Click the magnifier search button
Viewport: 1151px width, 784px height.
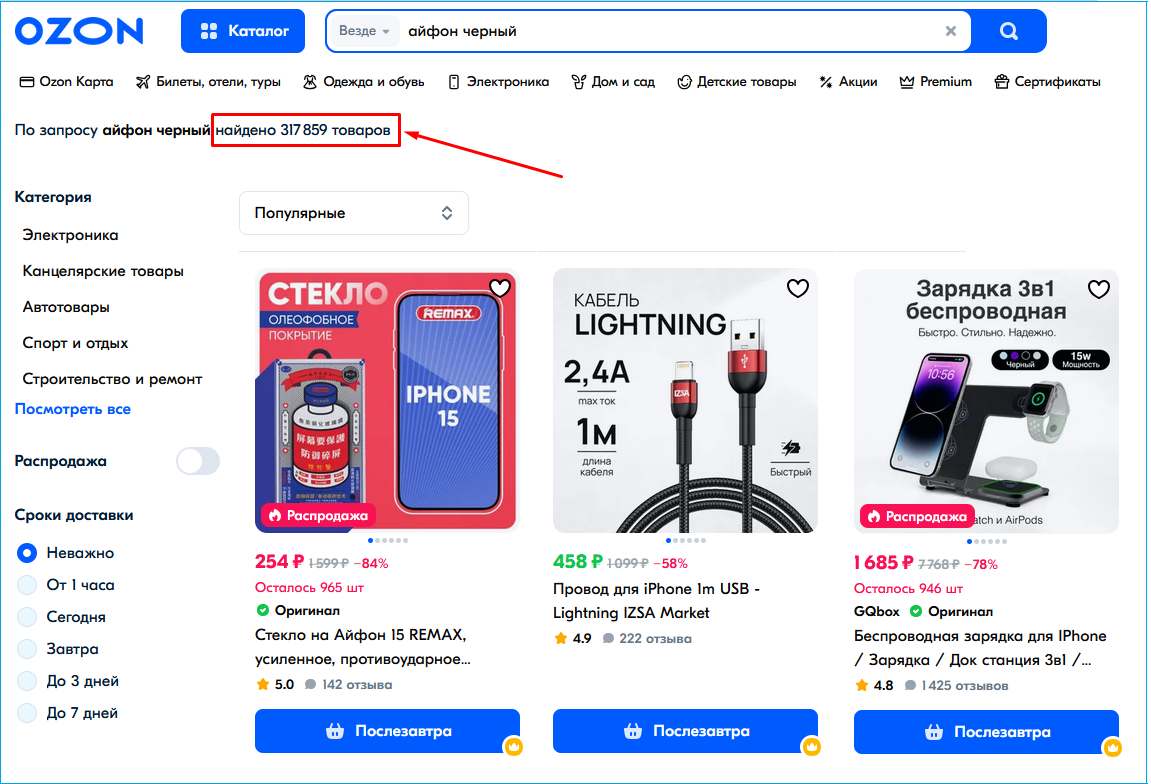[x=1008, y=31]
